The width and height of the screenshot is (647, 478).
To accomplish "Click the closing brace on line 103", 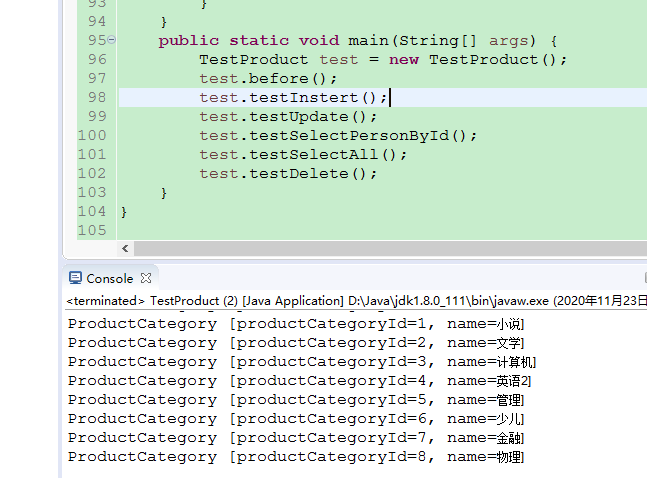I will [x=164, y=193].
